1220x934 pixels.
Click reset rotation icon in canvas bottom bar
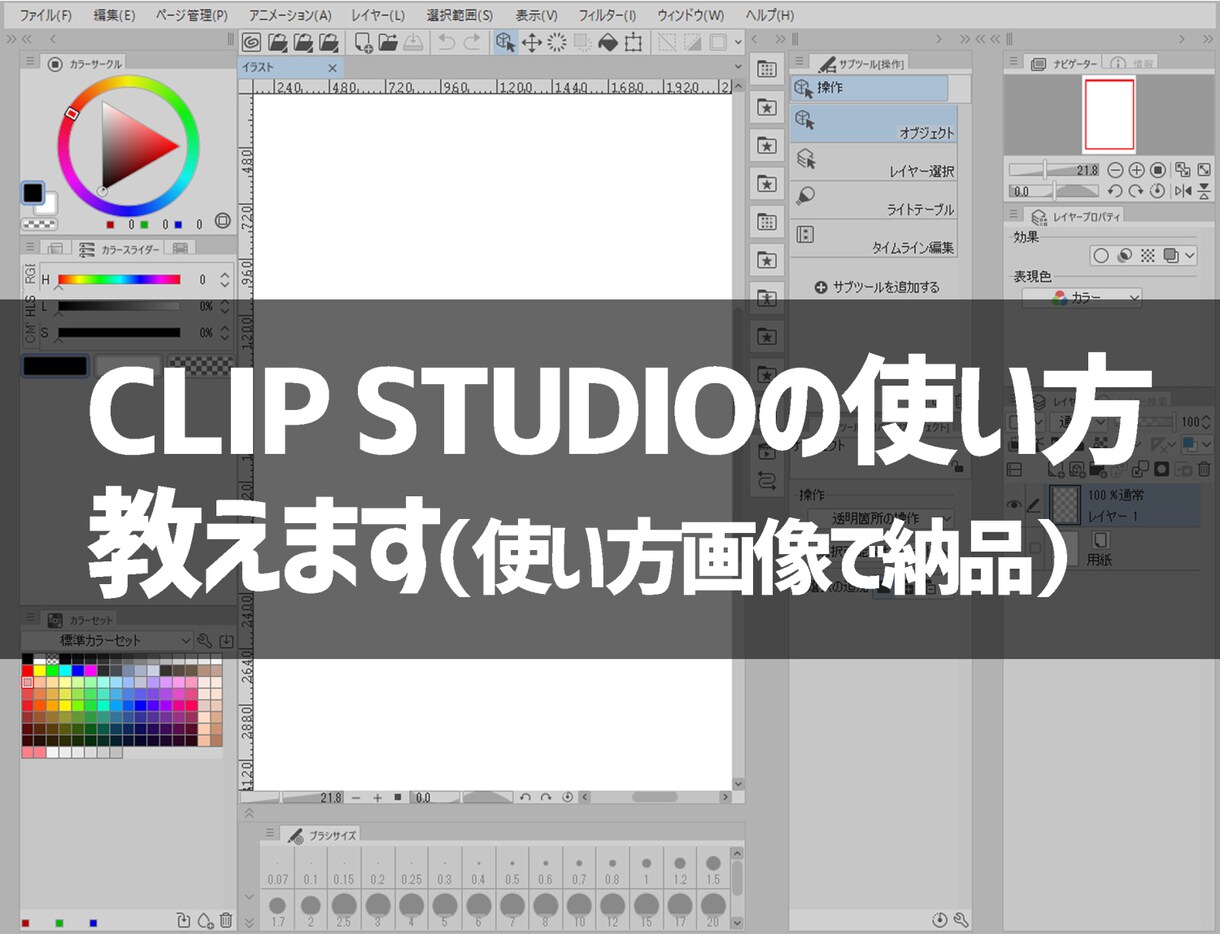click(567, 797)
